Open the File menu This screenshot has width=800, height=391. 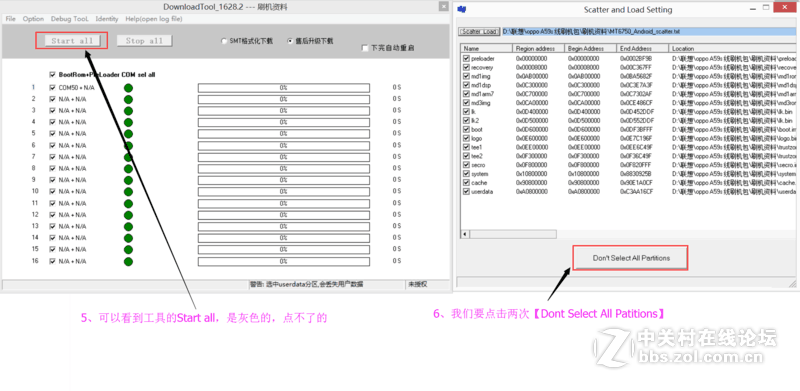pyautogui.click(x=10, y=19)
